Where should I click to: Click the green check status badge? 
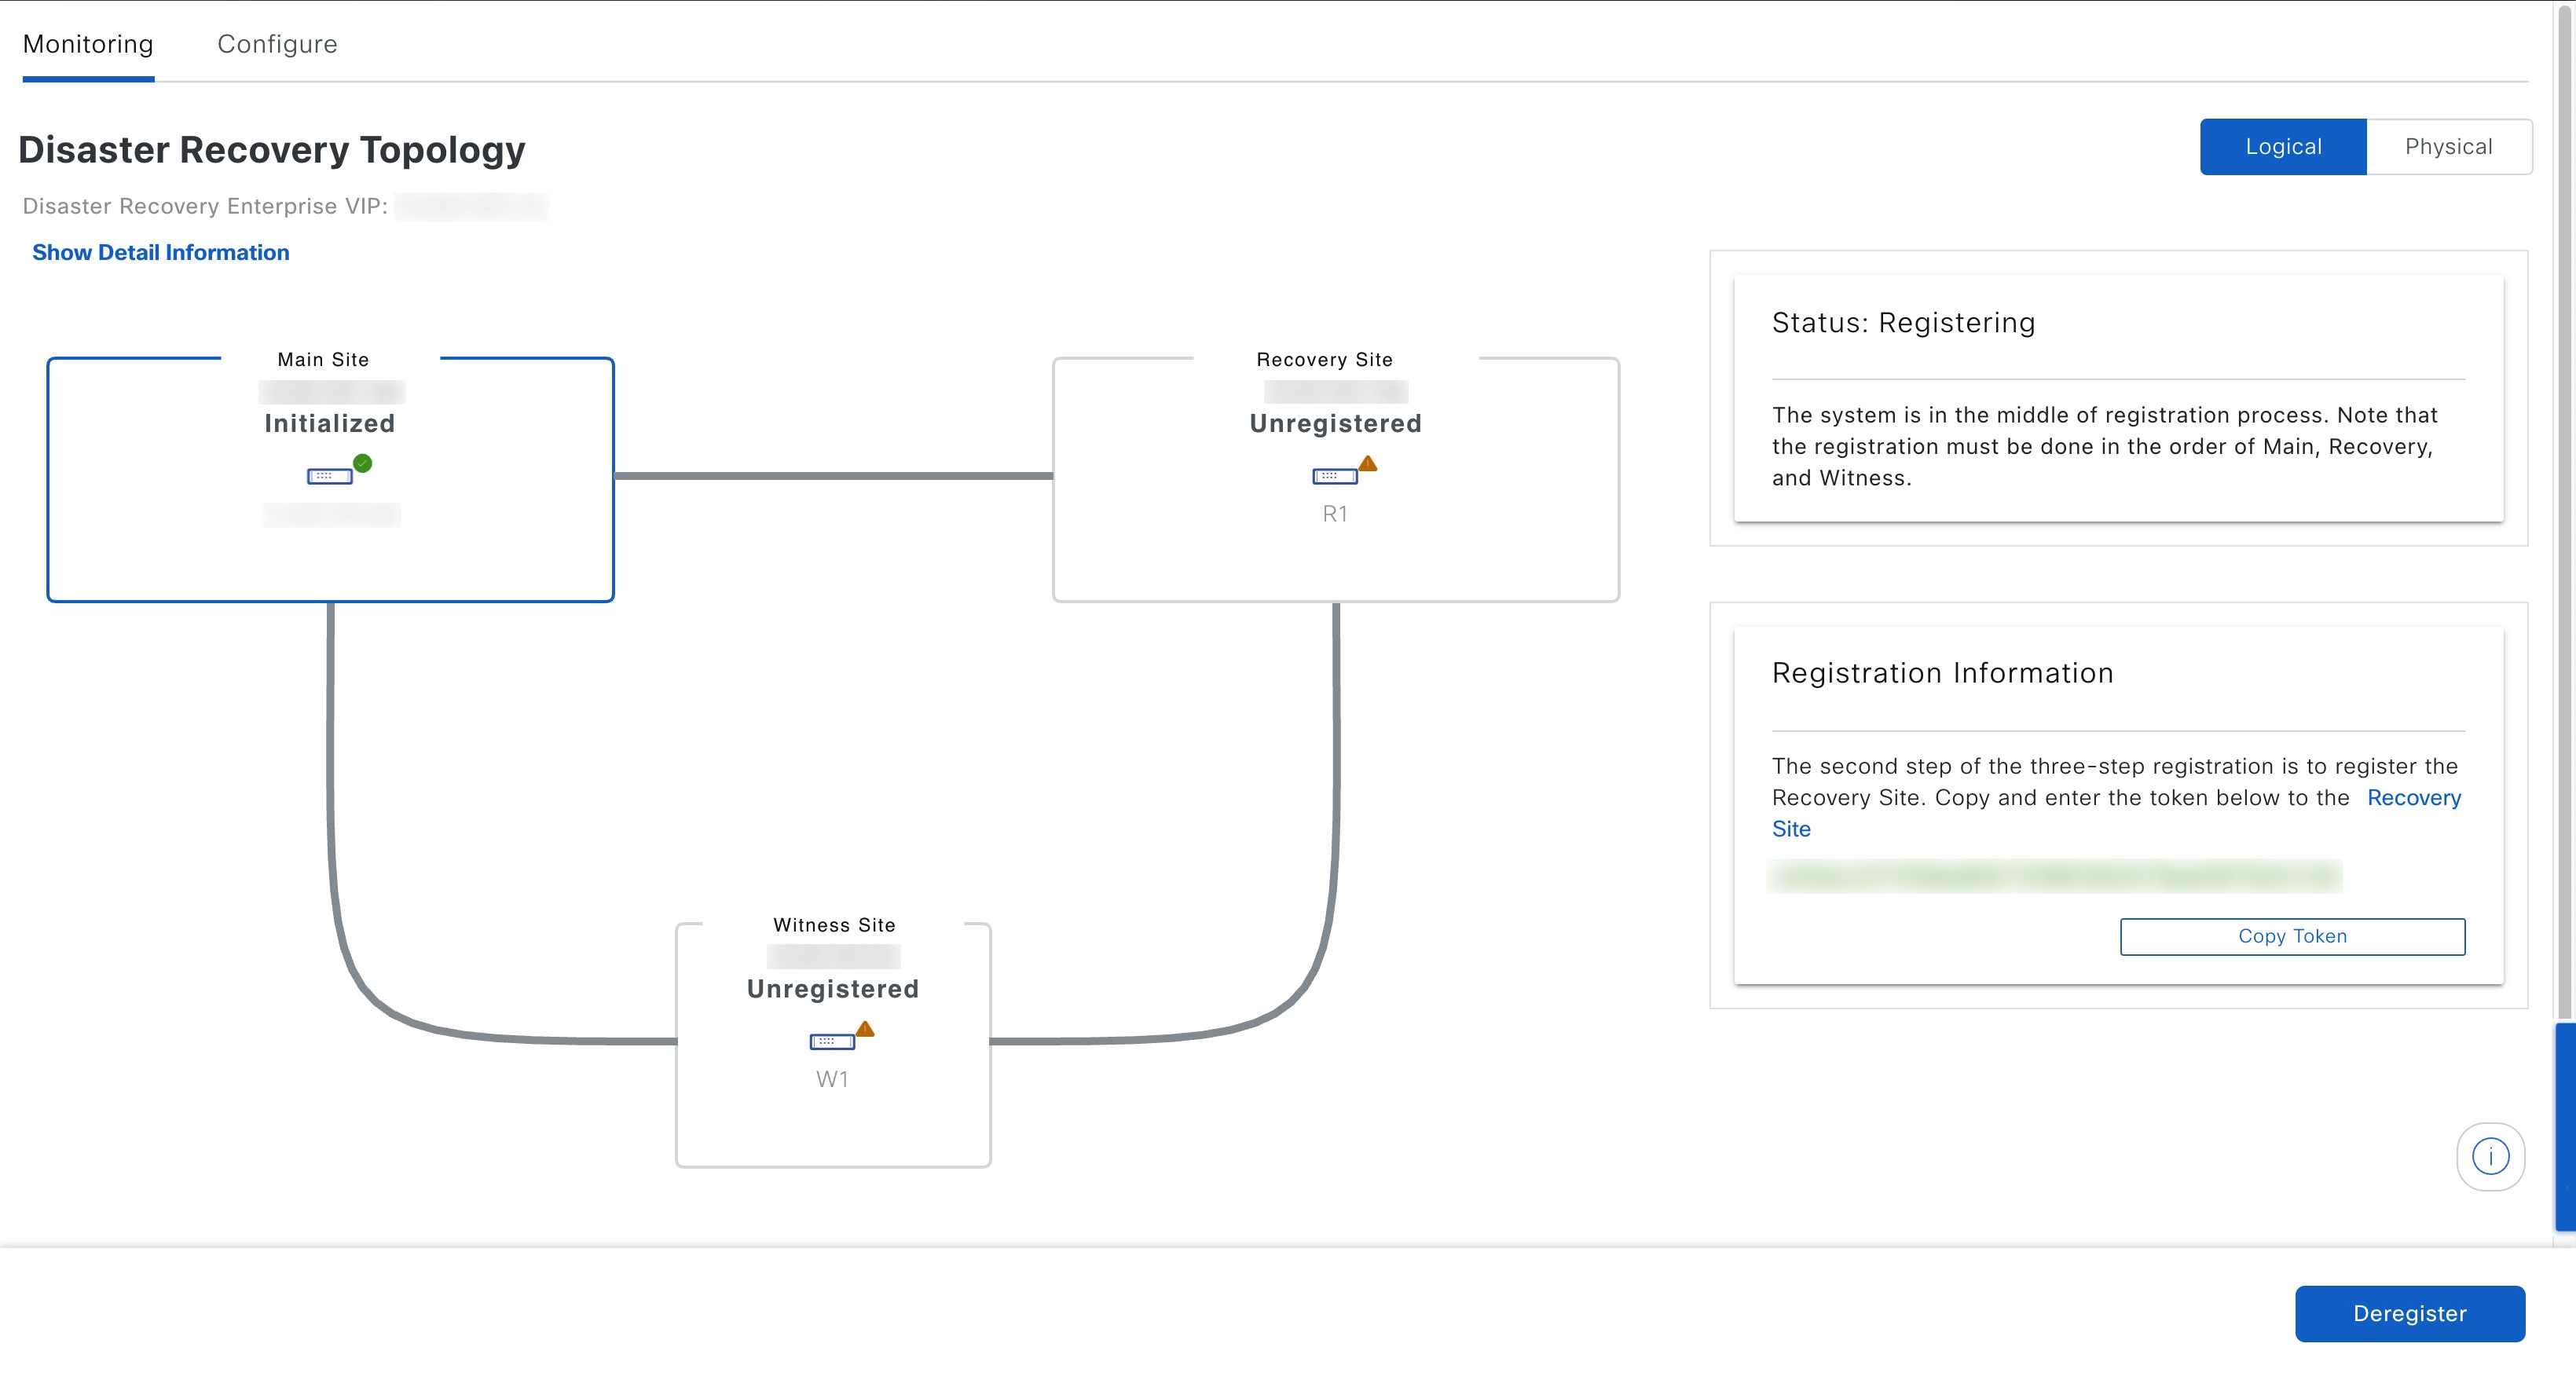click(x=363, y=463)
